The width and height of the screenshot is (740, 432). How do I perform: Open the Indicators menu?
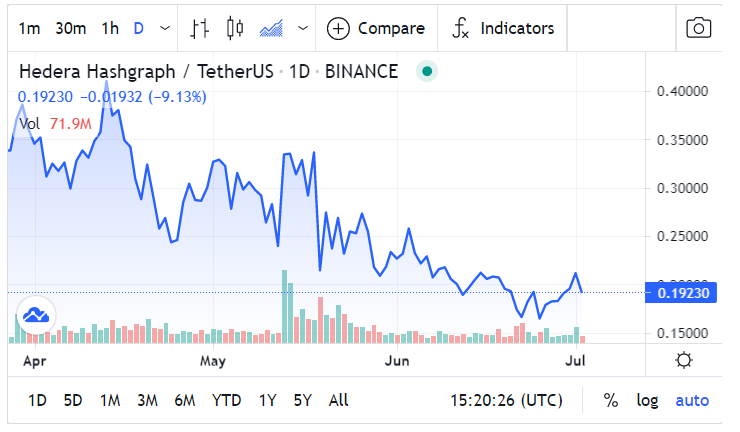(503, 28)
